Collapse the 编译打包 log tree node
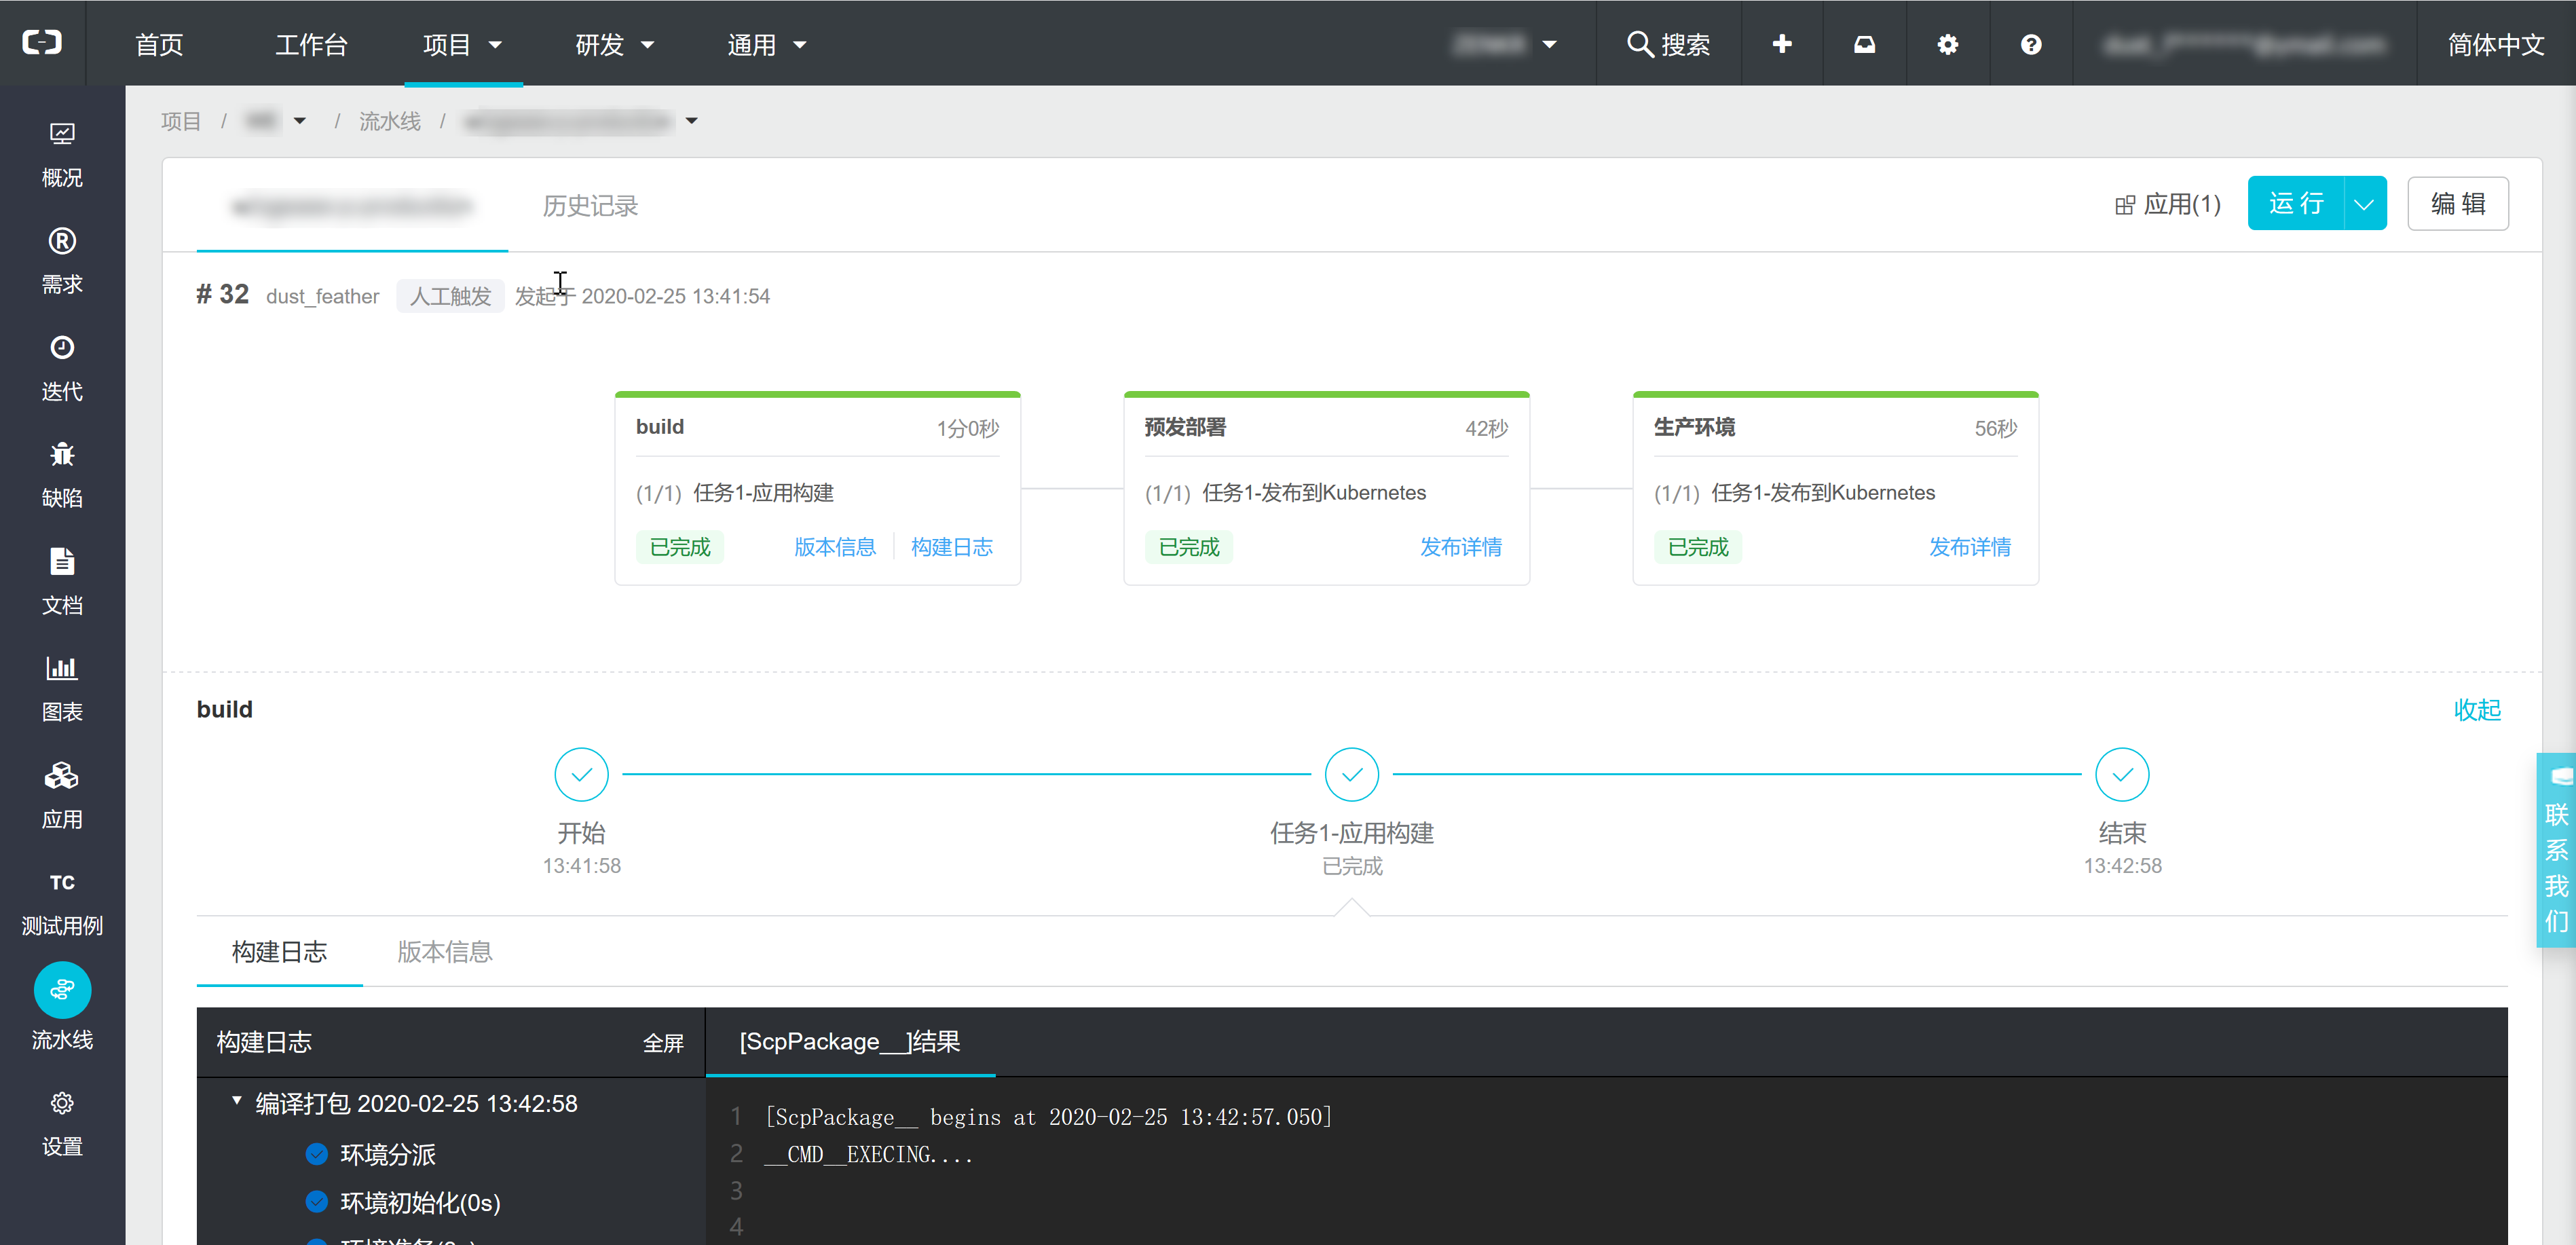Image resolution: width=2576 pixels, height=1245 pixels. point(237,1101)
